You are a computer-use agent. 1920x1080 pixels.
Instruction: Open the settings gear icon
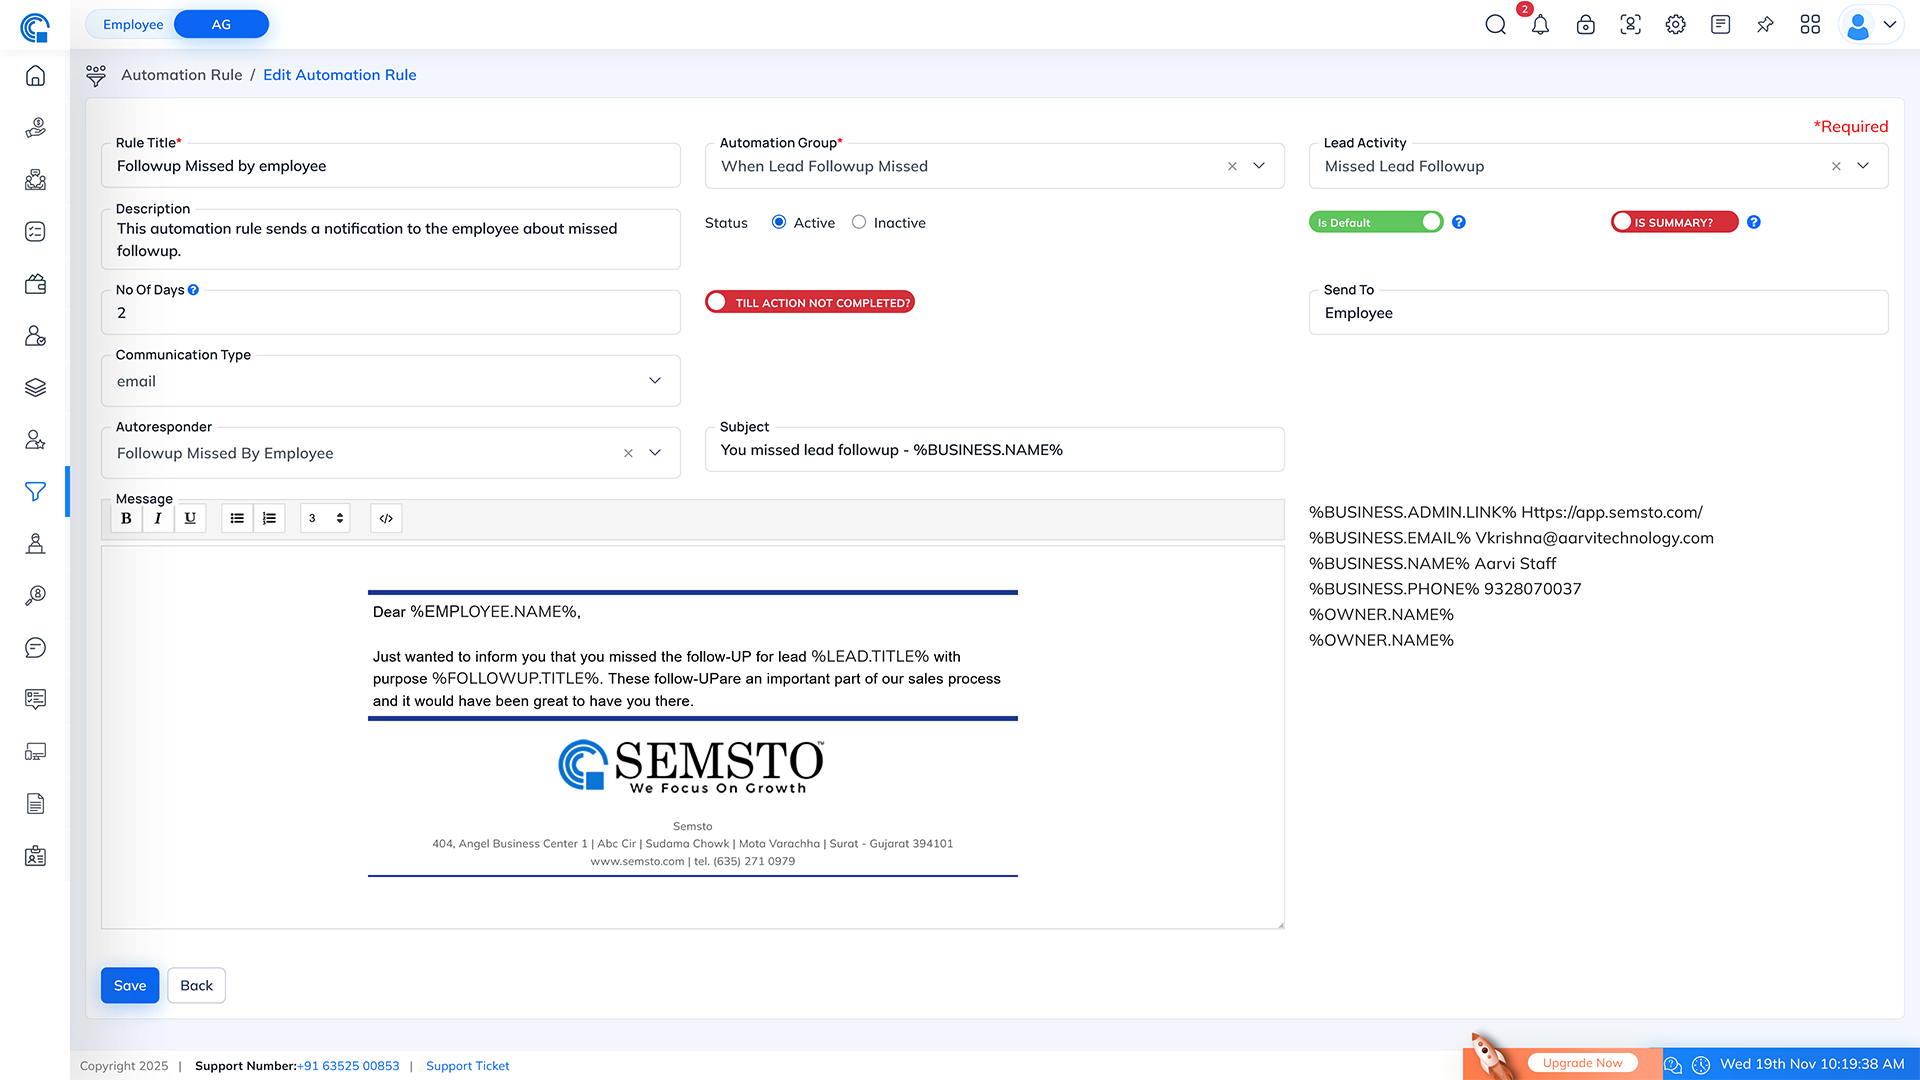pyautogui.click(x=1675, y=25)
